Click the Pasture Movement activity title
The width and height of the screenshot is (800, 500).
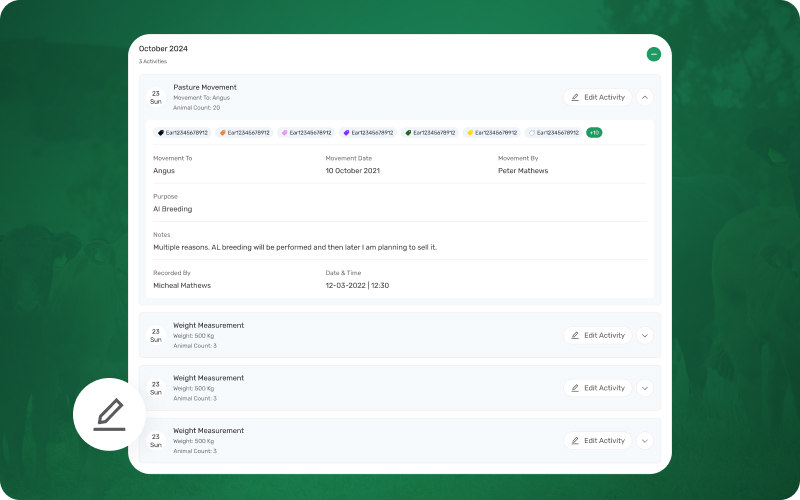205,87
